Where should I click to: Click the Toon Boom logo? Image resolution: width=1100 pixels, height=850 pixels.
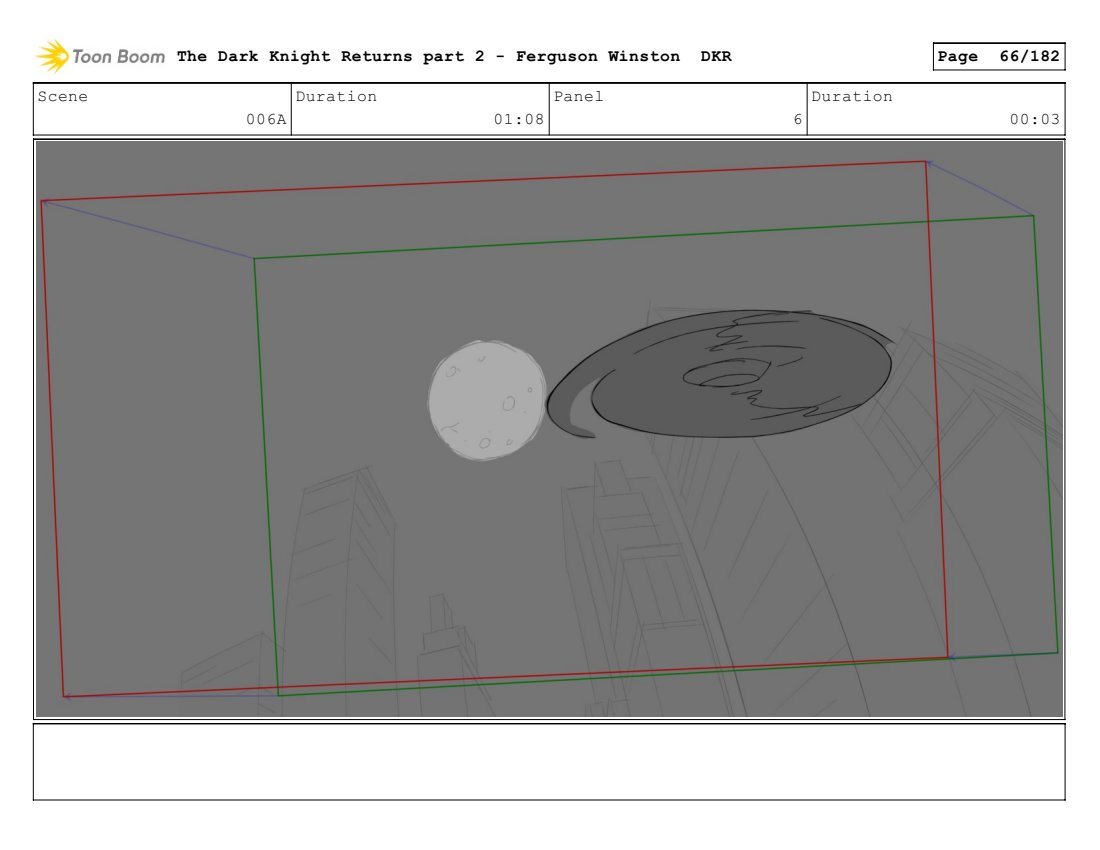click(x=100, y=56)
